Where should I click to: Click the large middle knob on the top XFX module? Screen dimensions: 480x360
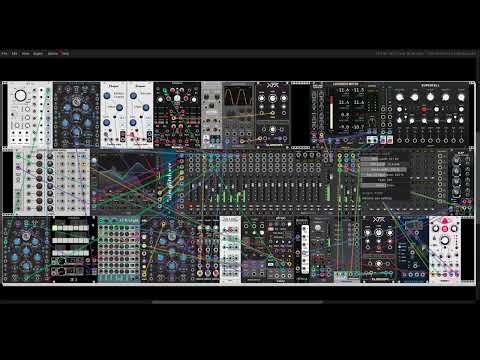273,98
